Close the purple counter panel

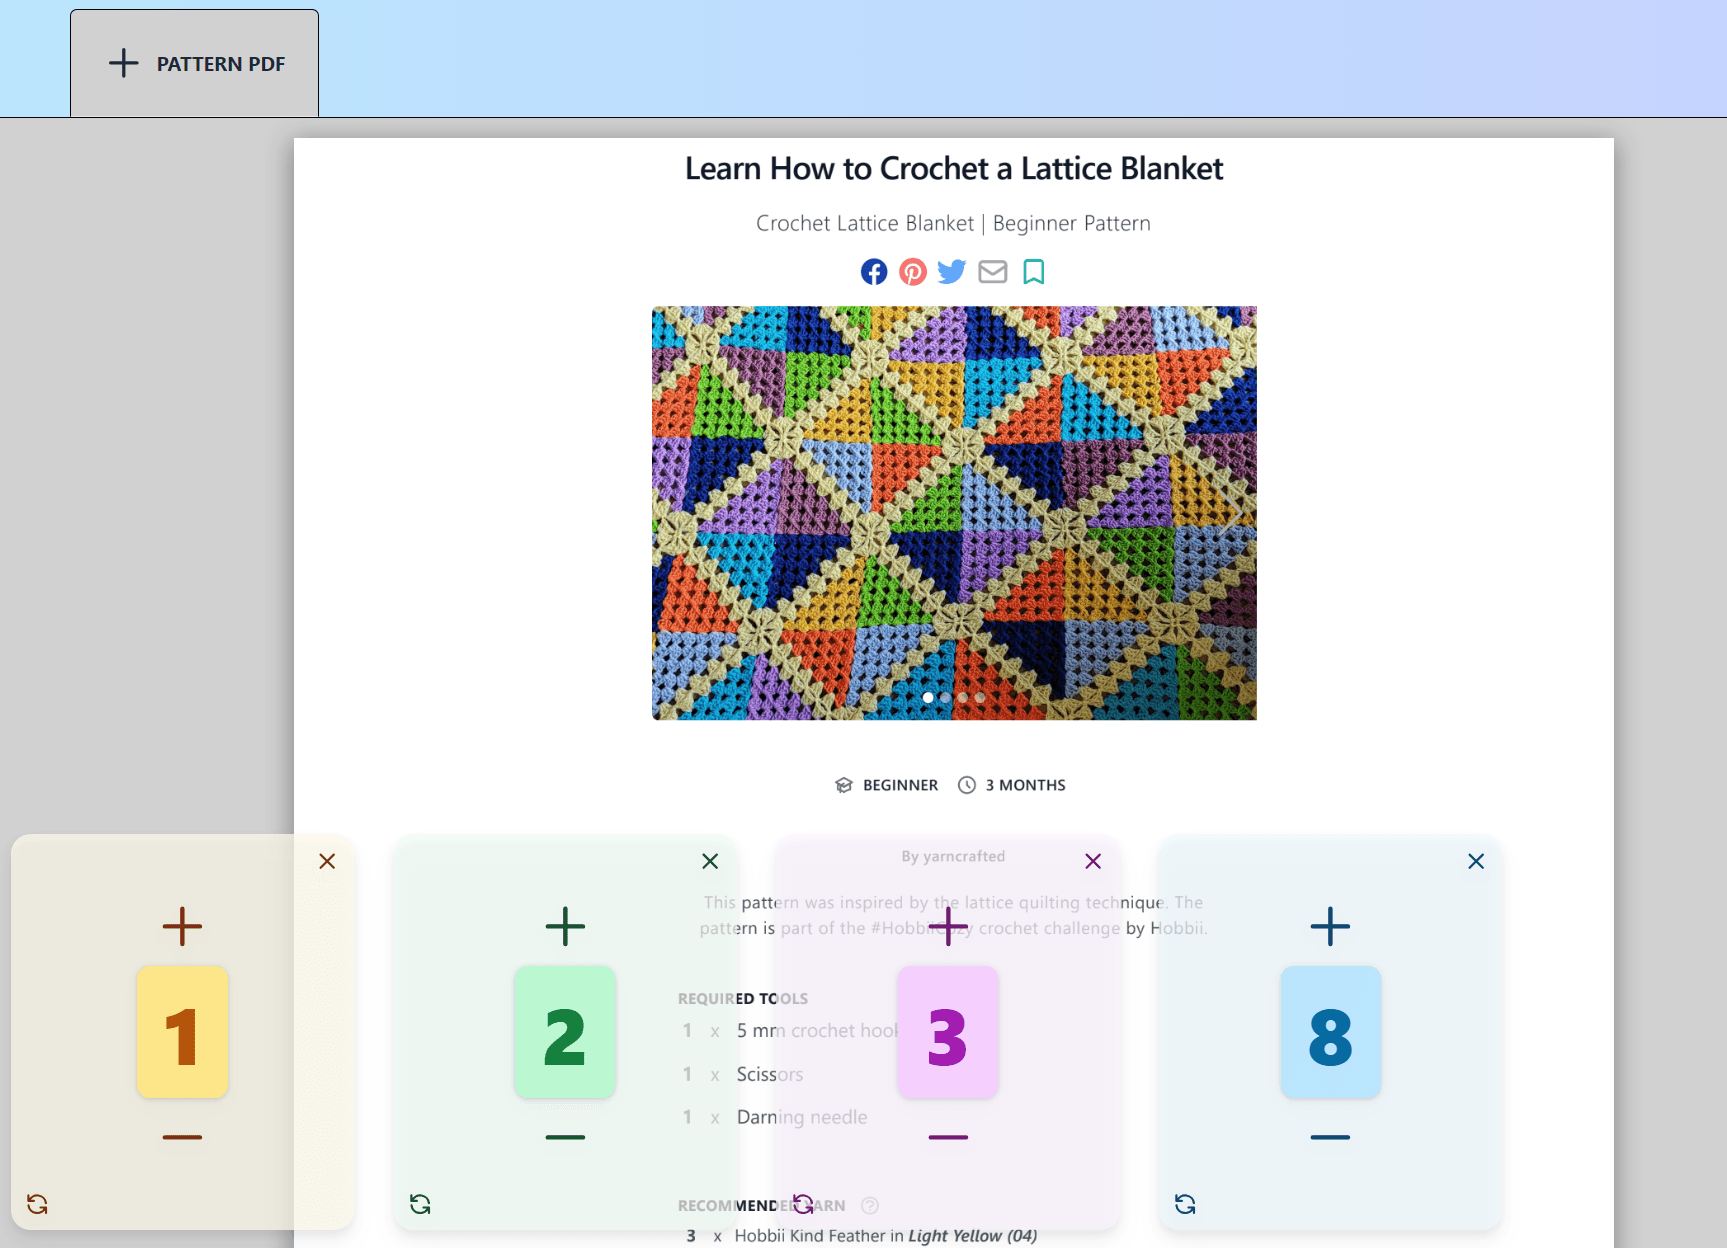1093,861
